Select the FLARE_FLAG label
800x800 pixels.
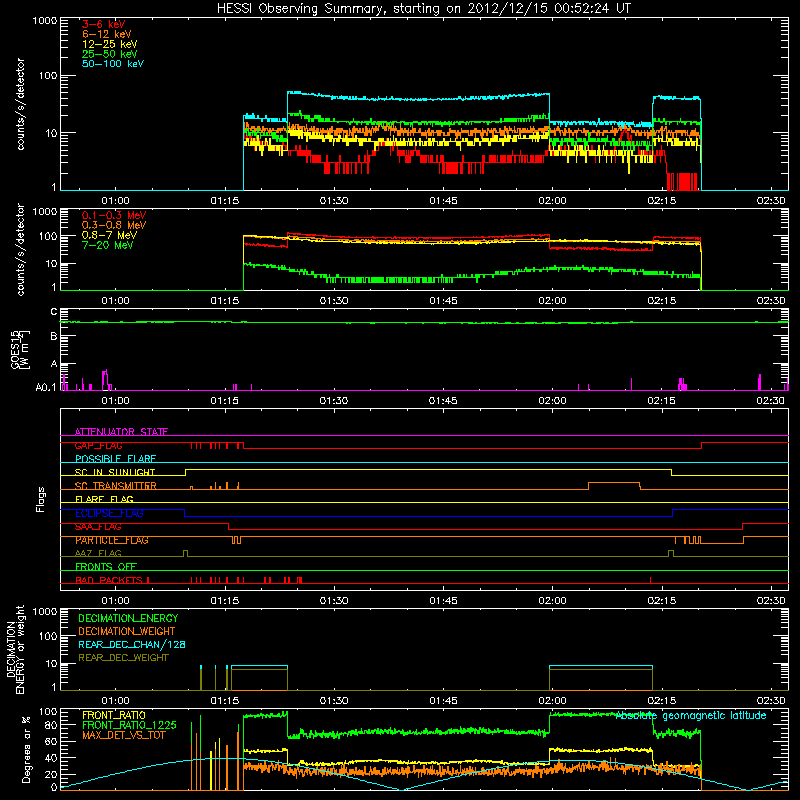[x=104, y=499]
